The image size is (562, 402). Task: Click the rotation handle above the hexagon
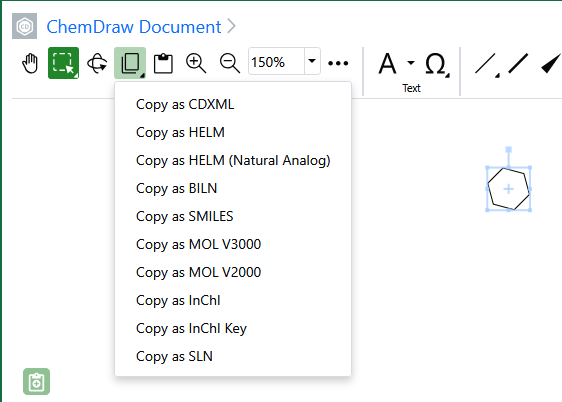pyautogui.click(x=508, y=149)
